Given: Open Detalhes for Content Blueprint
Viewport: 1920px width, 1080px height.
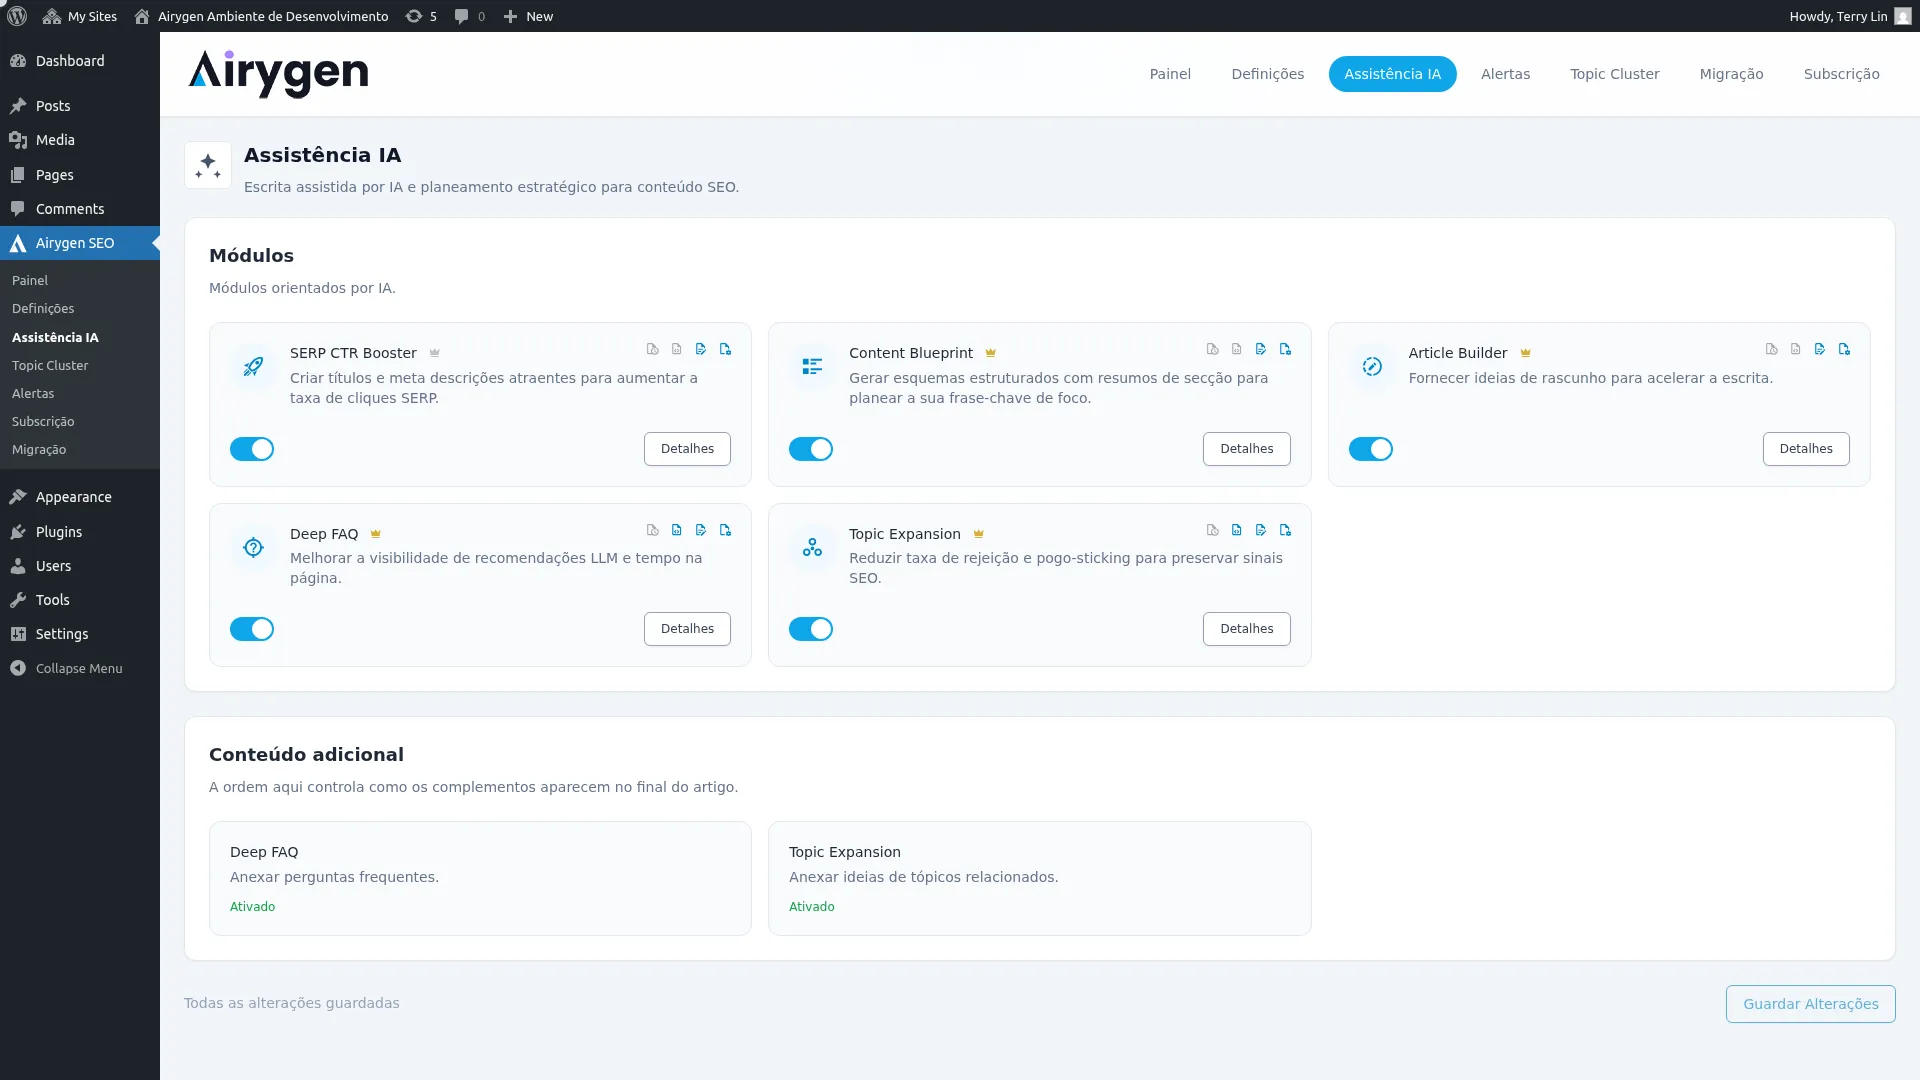Looking at the screenshot, I should click(1247, 449).
